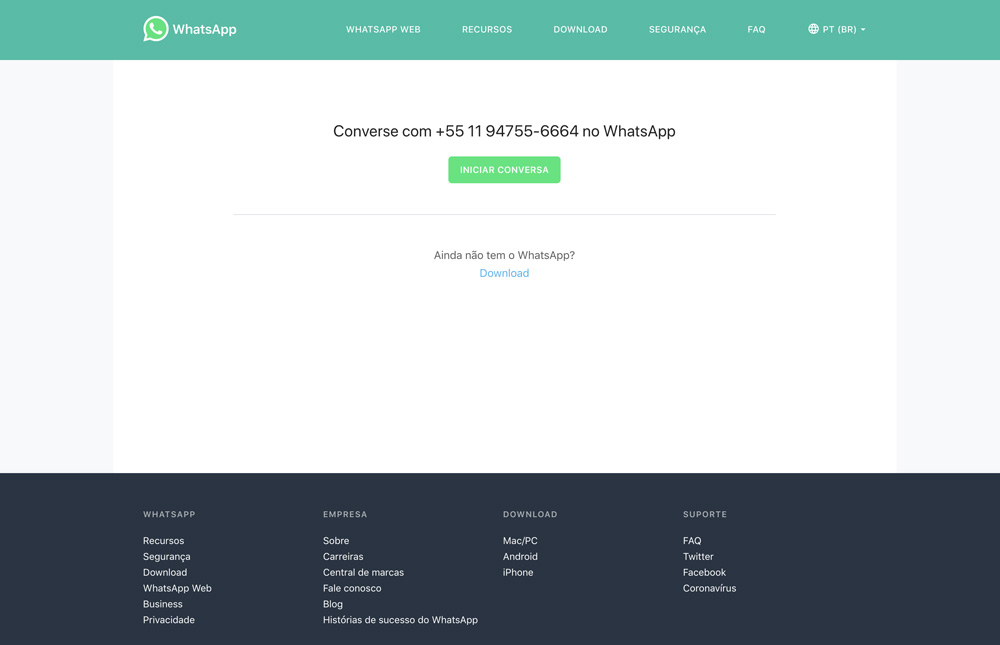Click the WhatsApp logo icon
1000x645 pixels.
pyautogui.click(x=156, y=29)
